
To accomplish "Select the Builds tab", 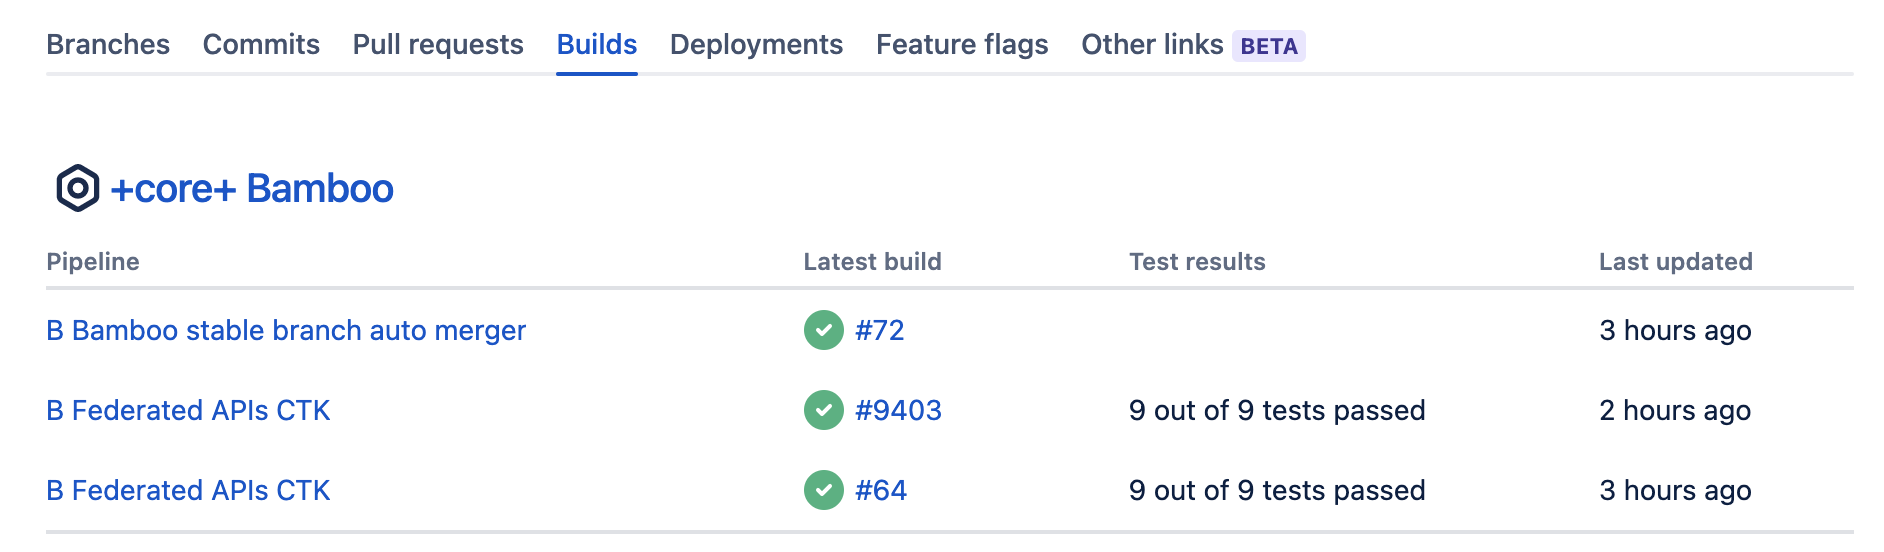I will [x=597, y=45].
